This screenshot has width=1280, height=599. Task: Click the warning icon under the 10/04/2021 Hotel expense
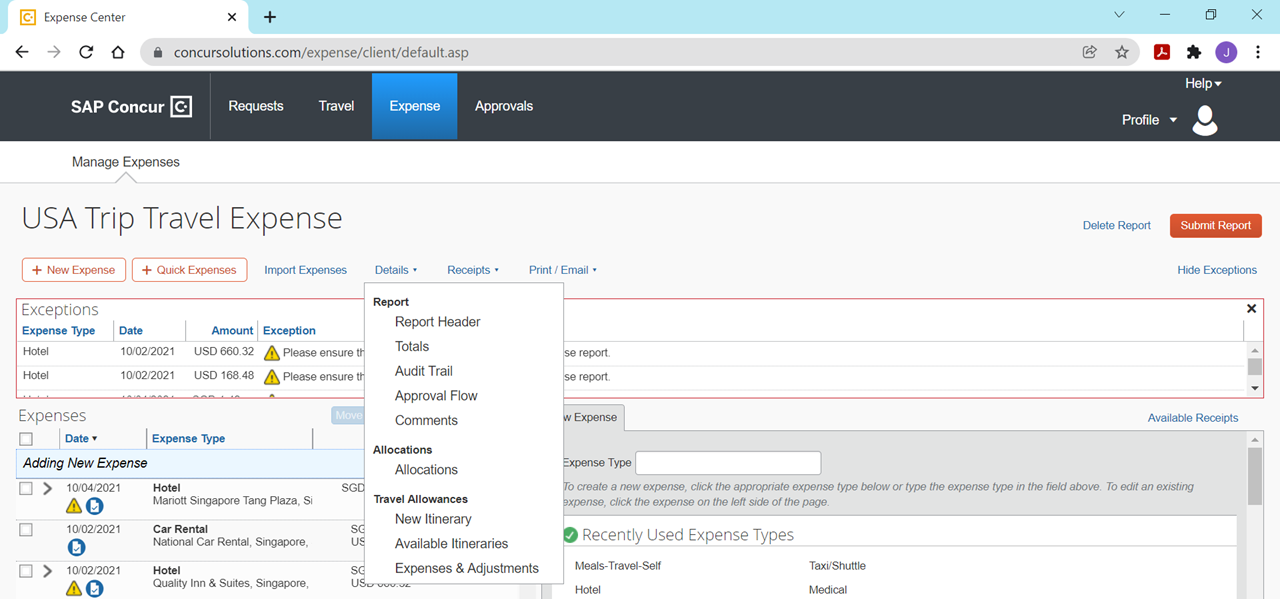click(74, 506)
